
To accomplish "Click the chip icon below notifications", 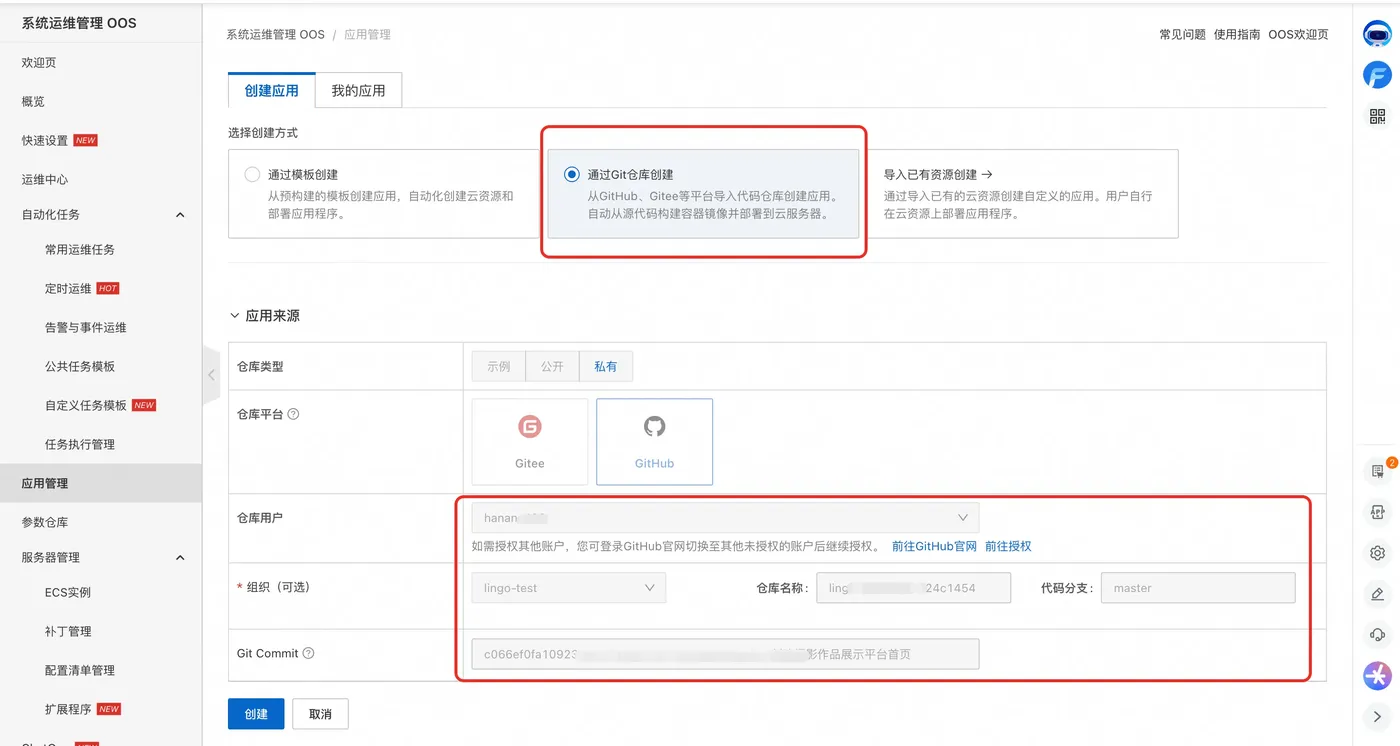I will pos(1377,512).
